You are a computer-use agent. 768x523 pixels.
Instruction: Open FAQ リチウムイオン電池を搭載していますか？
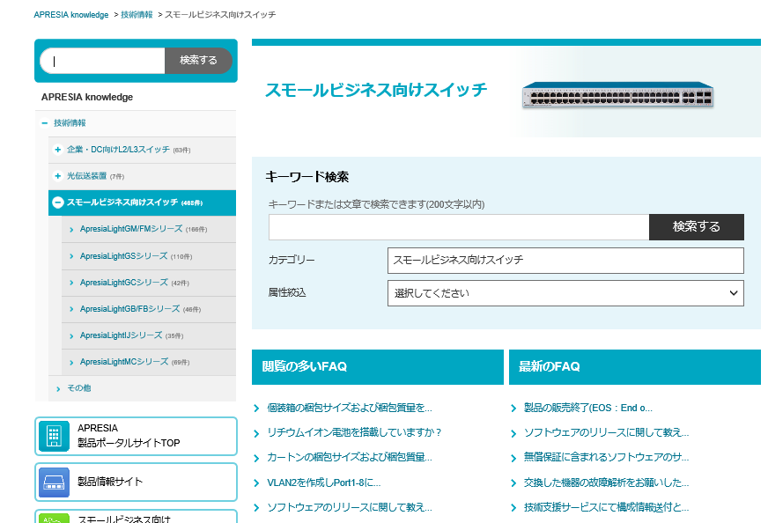(354, 432)
